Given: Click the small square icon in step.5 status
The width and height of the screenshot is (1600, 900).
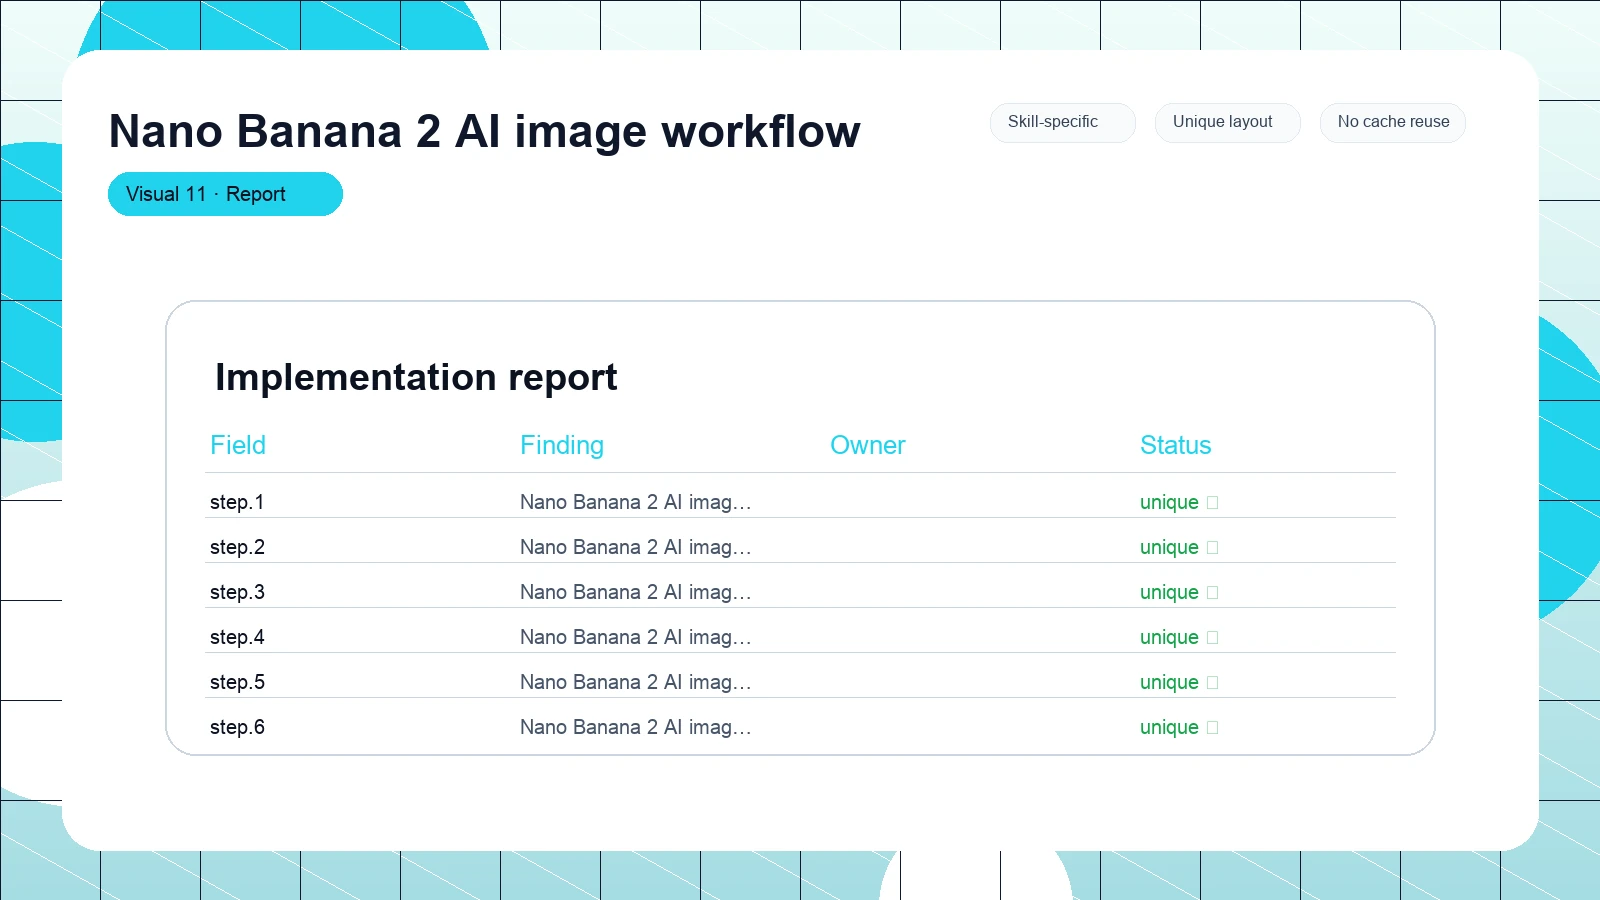Looking at the screenshot, I should [x=1213, y=683].
